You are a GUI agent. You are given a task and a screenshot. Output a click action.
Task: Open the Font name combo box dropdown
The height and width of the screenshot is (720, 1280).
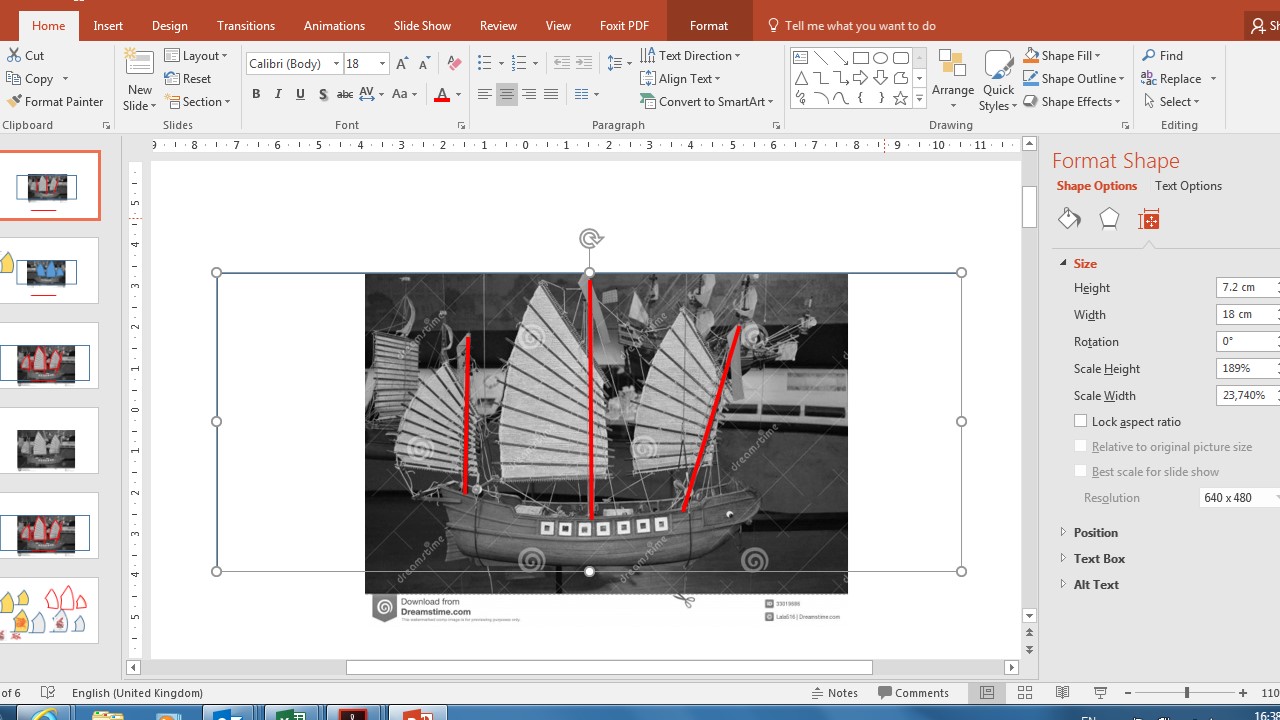[336, 63]
